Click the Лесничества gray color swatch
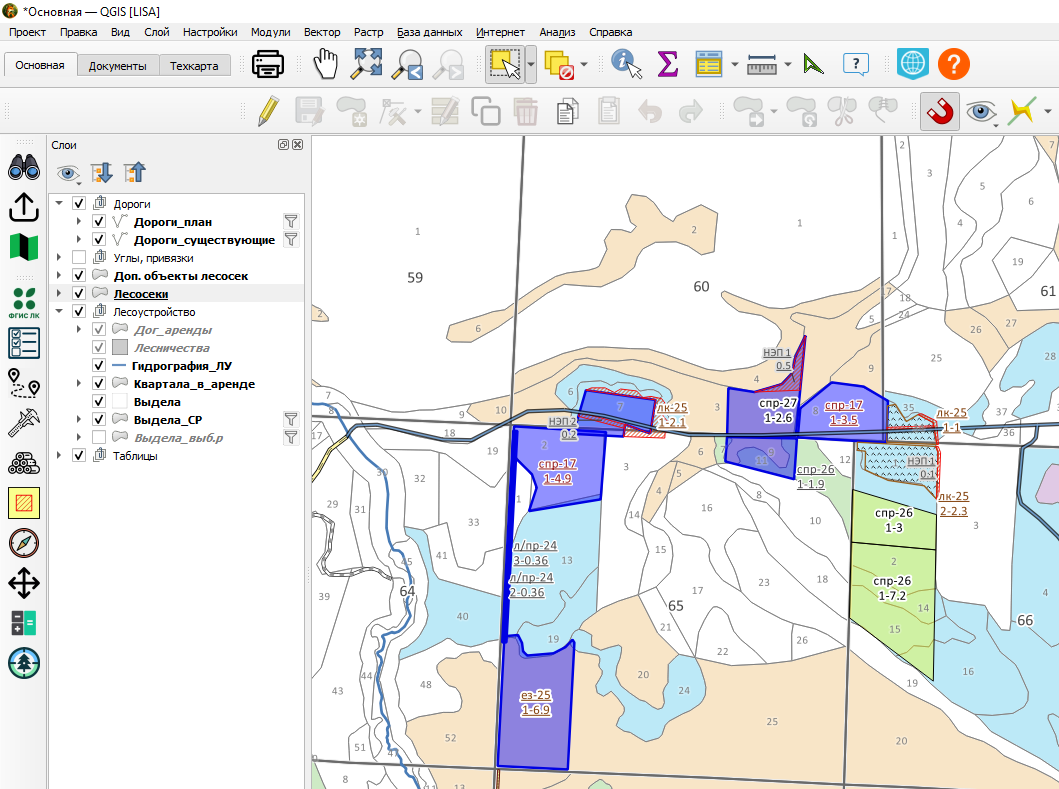 [120, 347]
